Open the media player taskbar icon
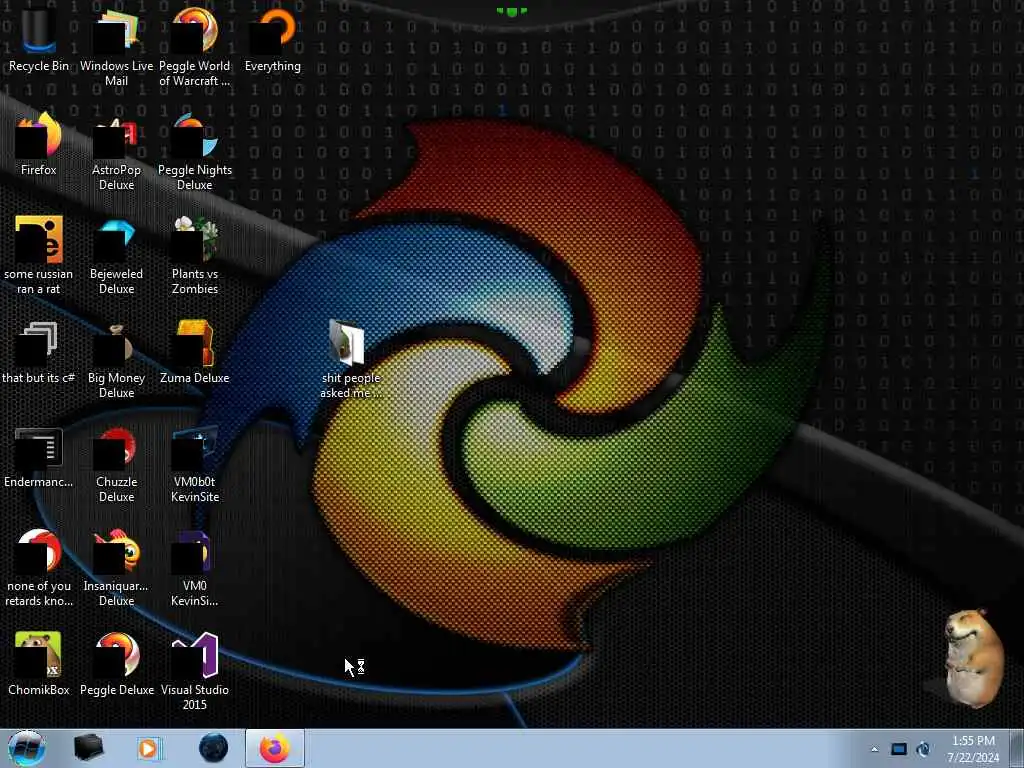The image size is (1024, 768). [x=150, y=748]
